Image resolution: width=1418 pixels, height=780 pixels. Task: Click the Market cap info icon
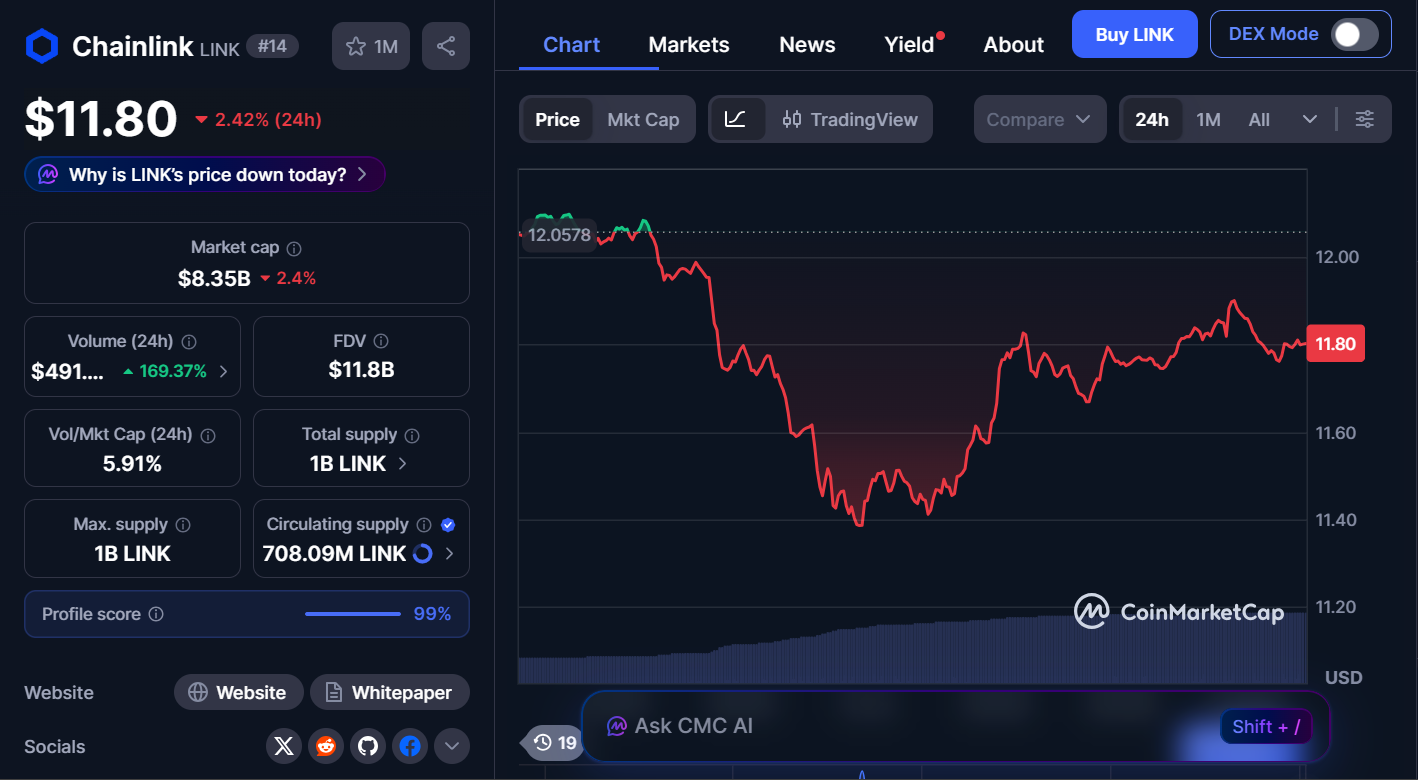click(x=294, y=248)
